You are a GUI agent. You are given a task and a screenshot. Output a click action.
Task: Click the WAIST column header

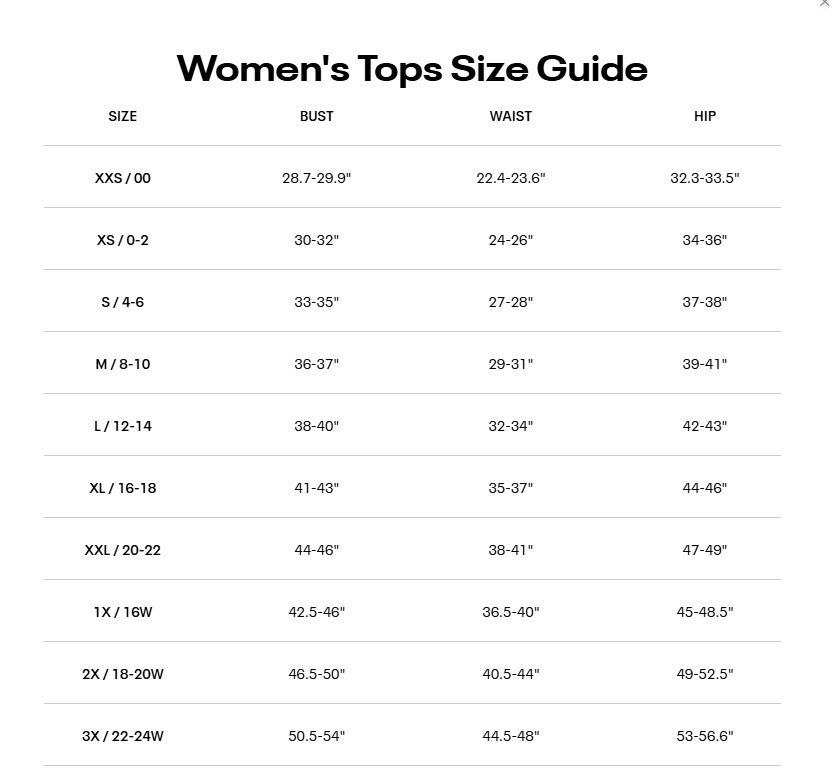(x=510, y=116)
